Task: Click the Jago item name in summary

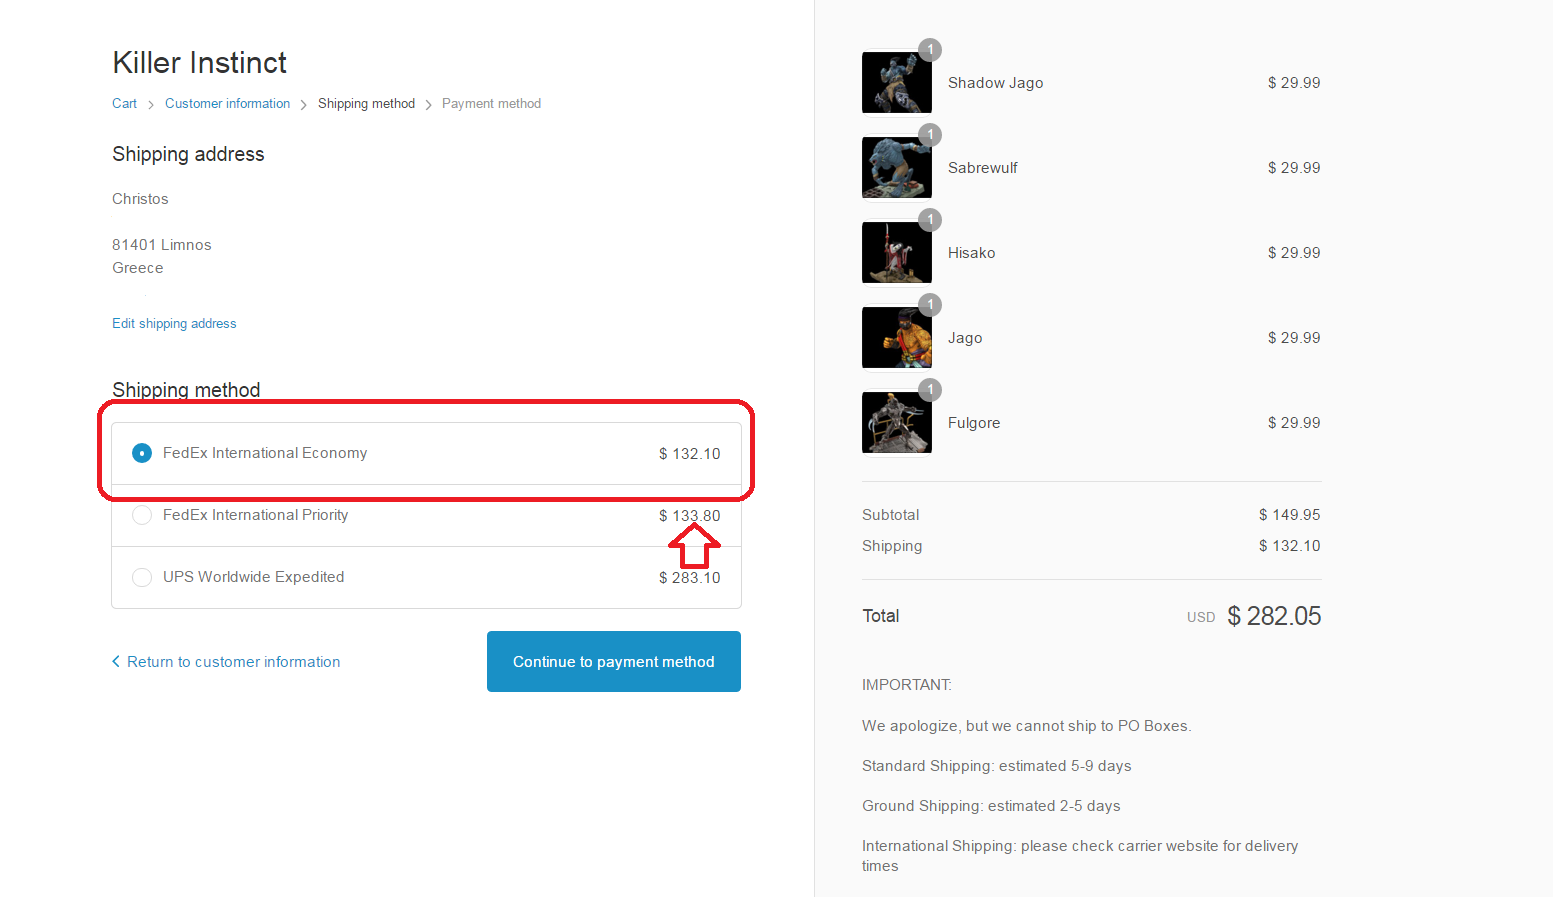Action: click(965, 338)
